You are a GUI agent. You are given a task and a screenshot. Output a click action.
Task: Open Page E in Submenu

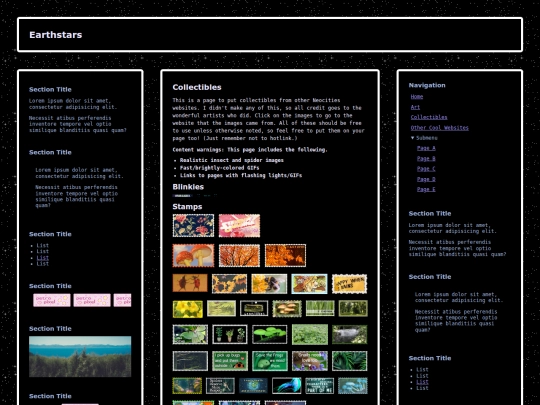click(x=426, y=189)
